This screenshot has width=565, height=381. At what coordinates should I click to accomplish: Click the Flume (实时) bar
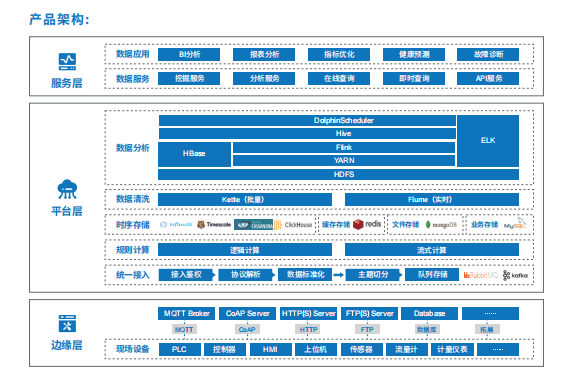(x=432, y=199)
